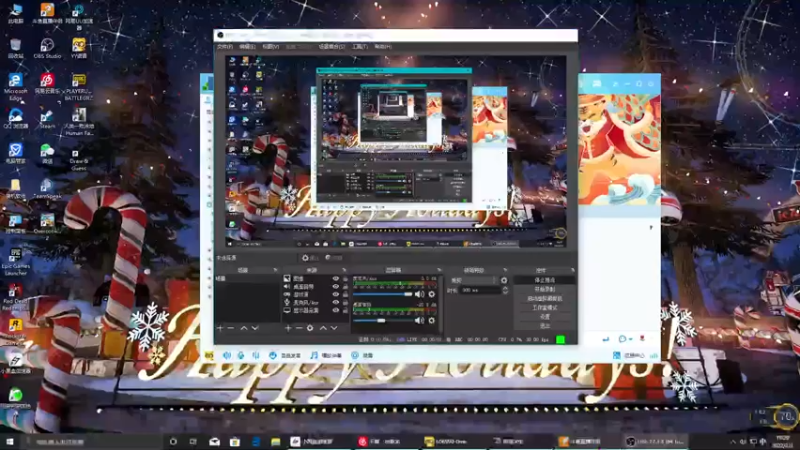Open the YY语音 desktop shortcut

[x=79, y=48]
